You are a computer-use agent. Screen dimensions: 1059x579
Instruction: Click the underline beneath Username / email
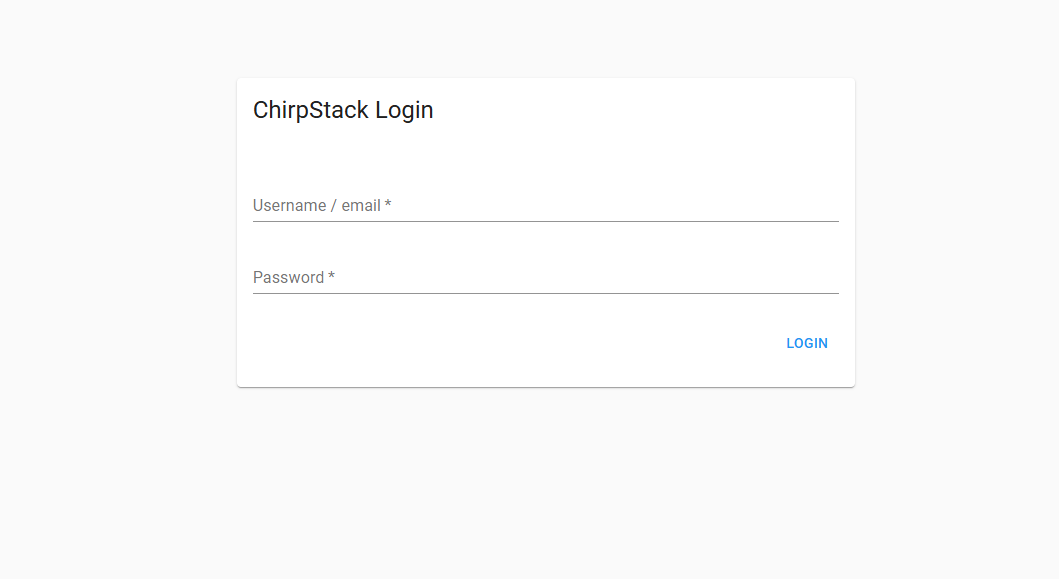pyautogui.click(x=545, y=221)
